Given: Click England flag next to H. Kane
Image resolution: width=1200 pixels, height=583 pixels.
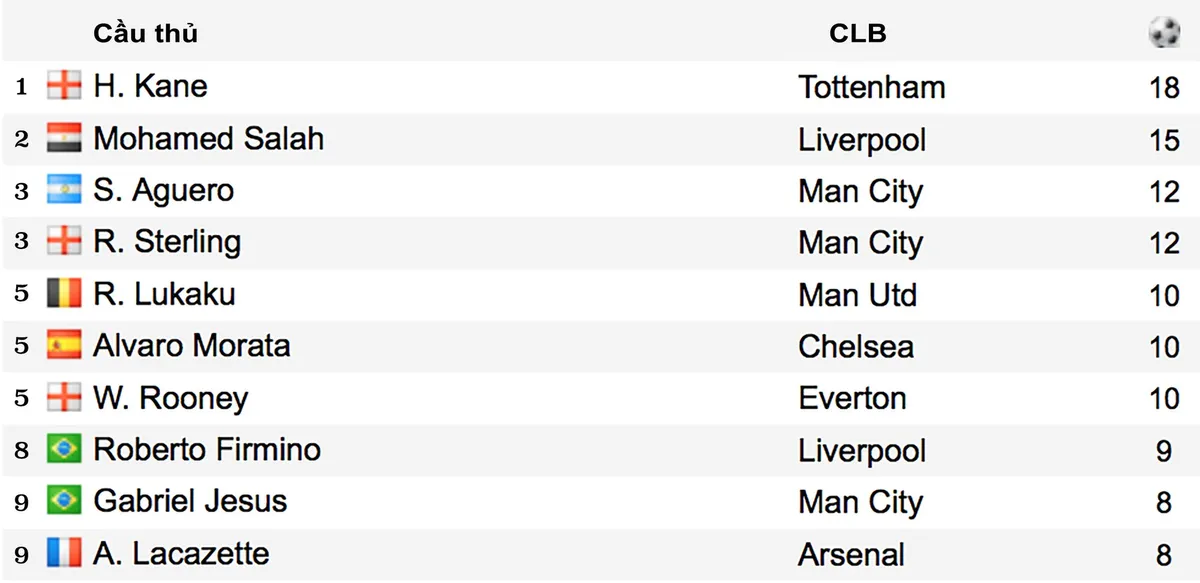Looking at the screenshot, I should [64, 86].
